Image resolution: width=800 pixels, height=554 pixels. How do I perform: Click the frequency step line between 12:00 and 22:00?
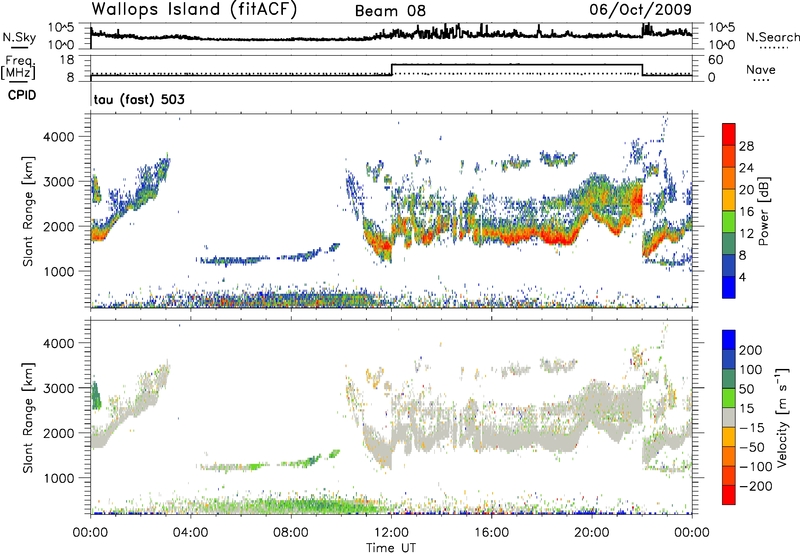point(516,65)
